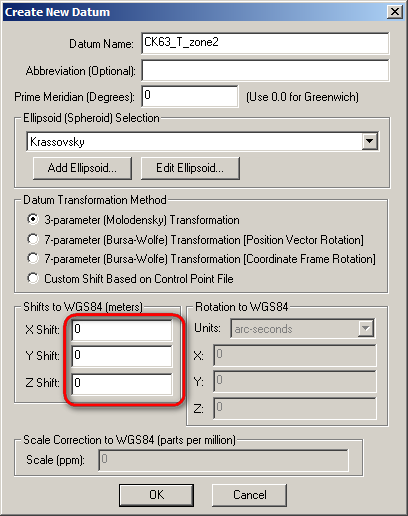Image resolution: width=408 pixels, height=516 pixels.
Task: Focus the X Shift input box
Action: (122, 330)
